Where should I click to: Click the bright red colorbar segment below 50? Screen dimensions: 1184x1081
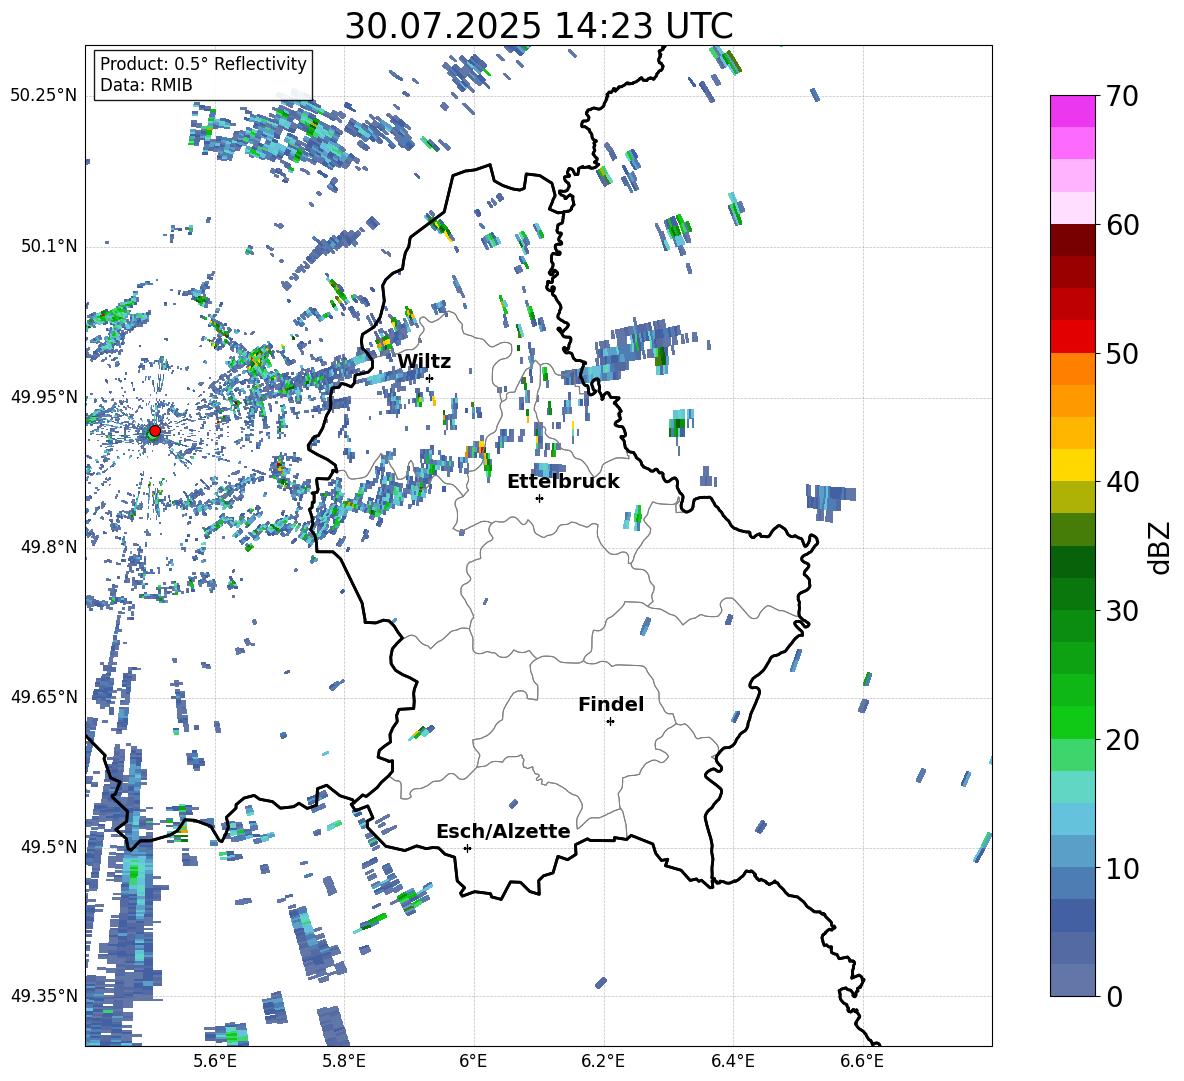1073,337
